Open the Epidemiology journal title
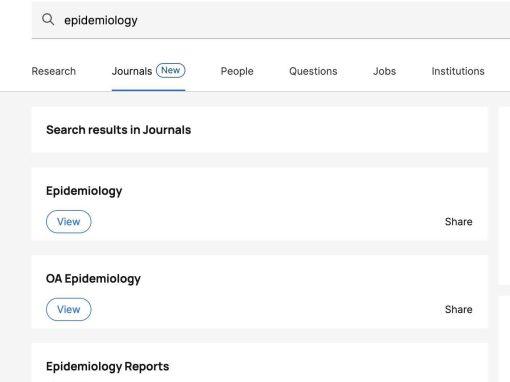This screenshot has width=510, height=382. click(x=84, y=191)
